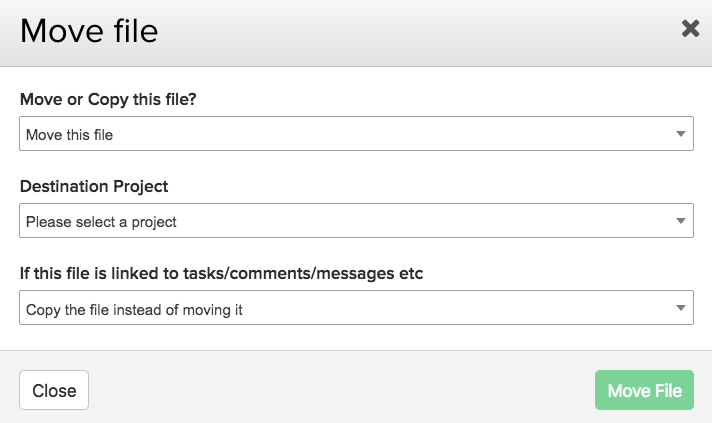Screen dimensions: 712x423
Task: Click the white Close button in footer
Action: 54,390
